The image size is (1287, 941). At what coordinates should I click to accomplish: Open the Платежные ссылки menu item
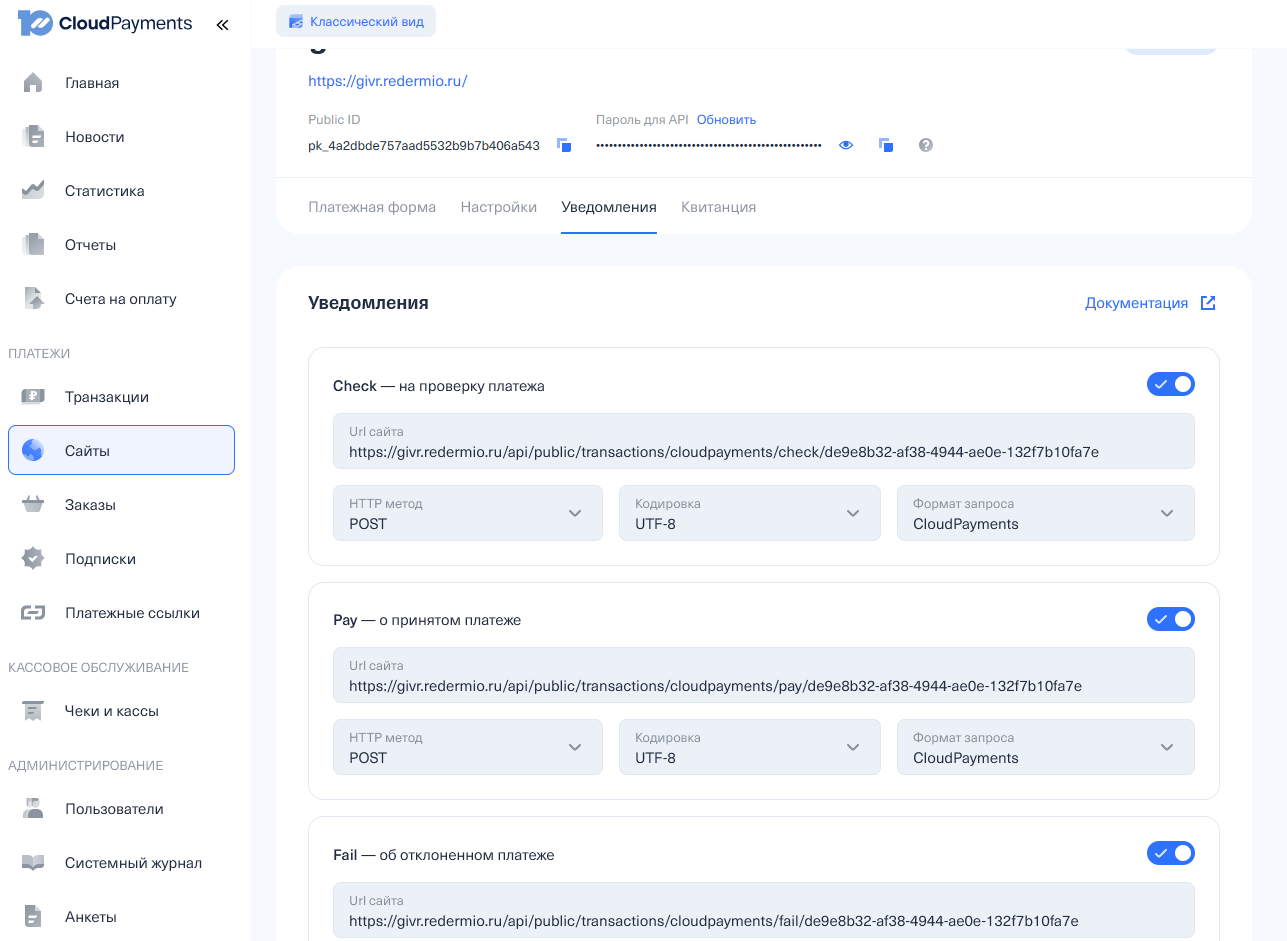coord(121,613)
